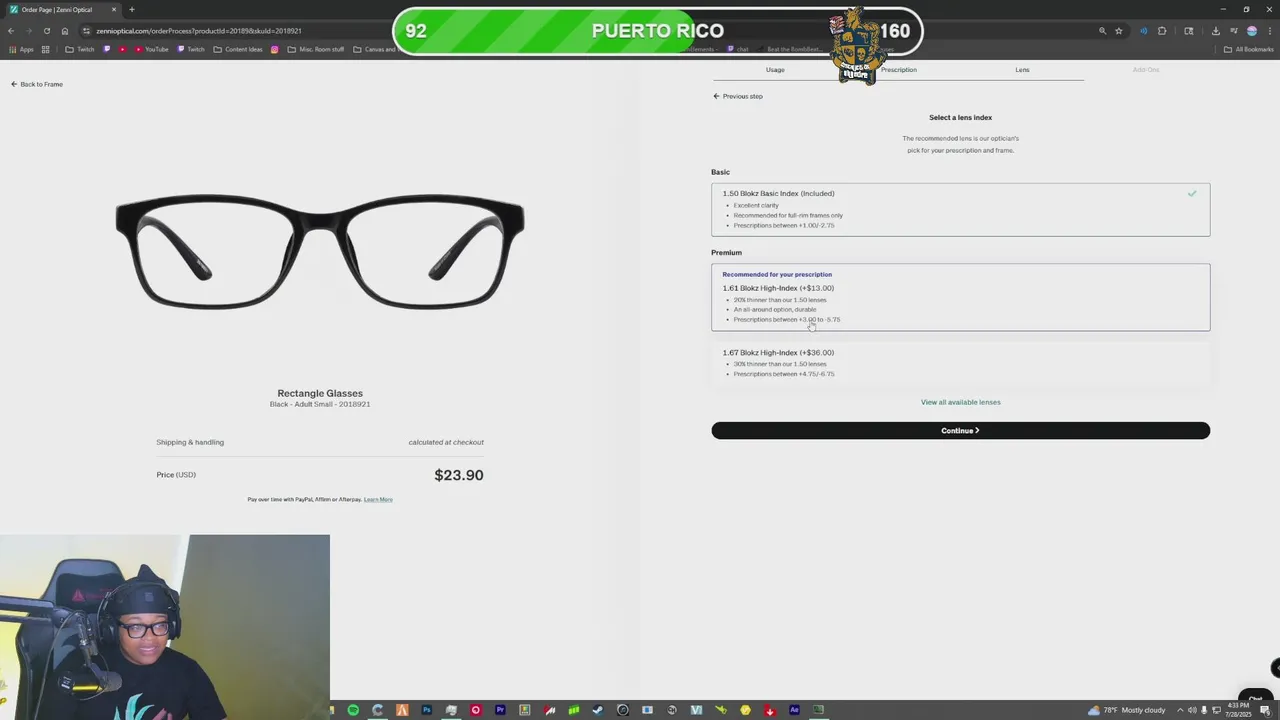Select the 1.67 Blokz High-Index lens

tap(960, 363)
